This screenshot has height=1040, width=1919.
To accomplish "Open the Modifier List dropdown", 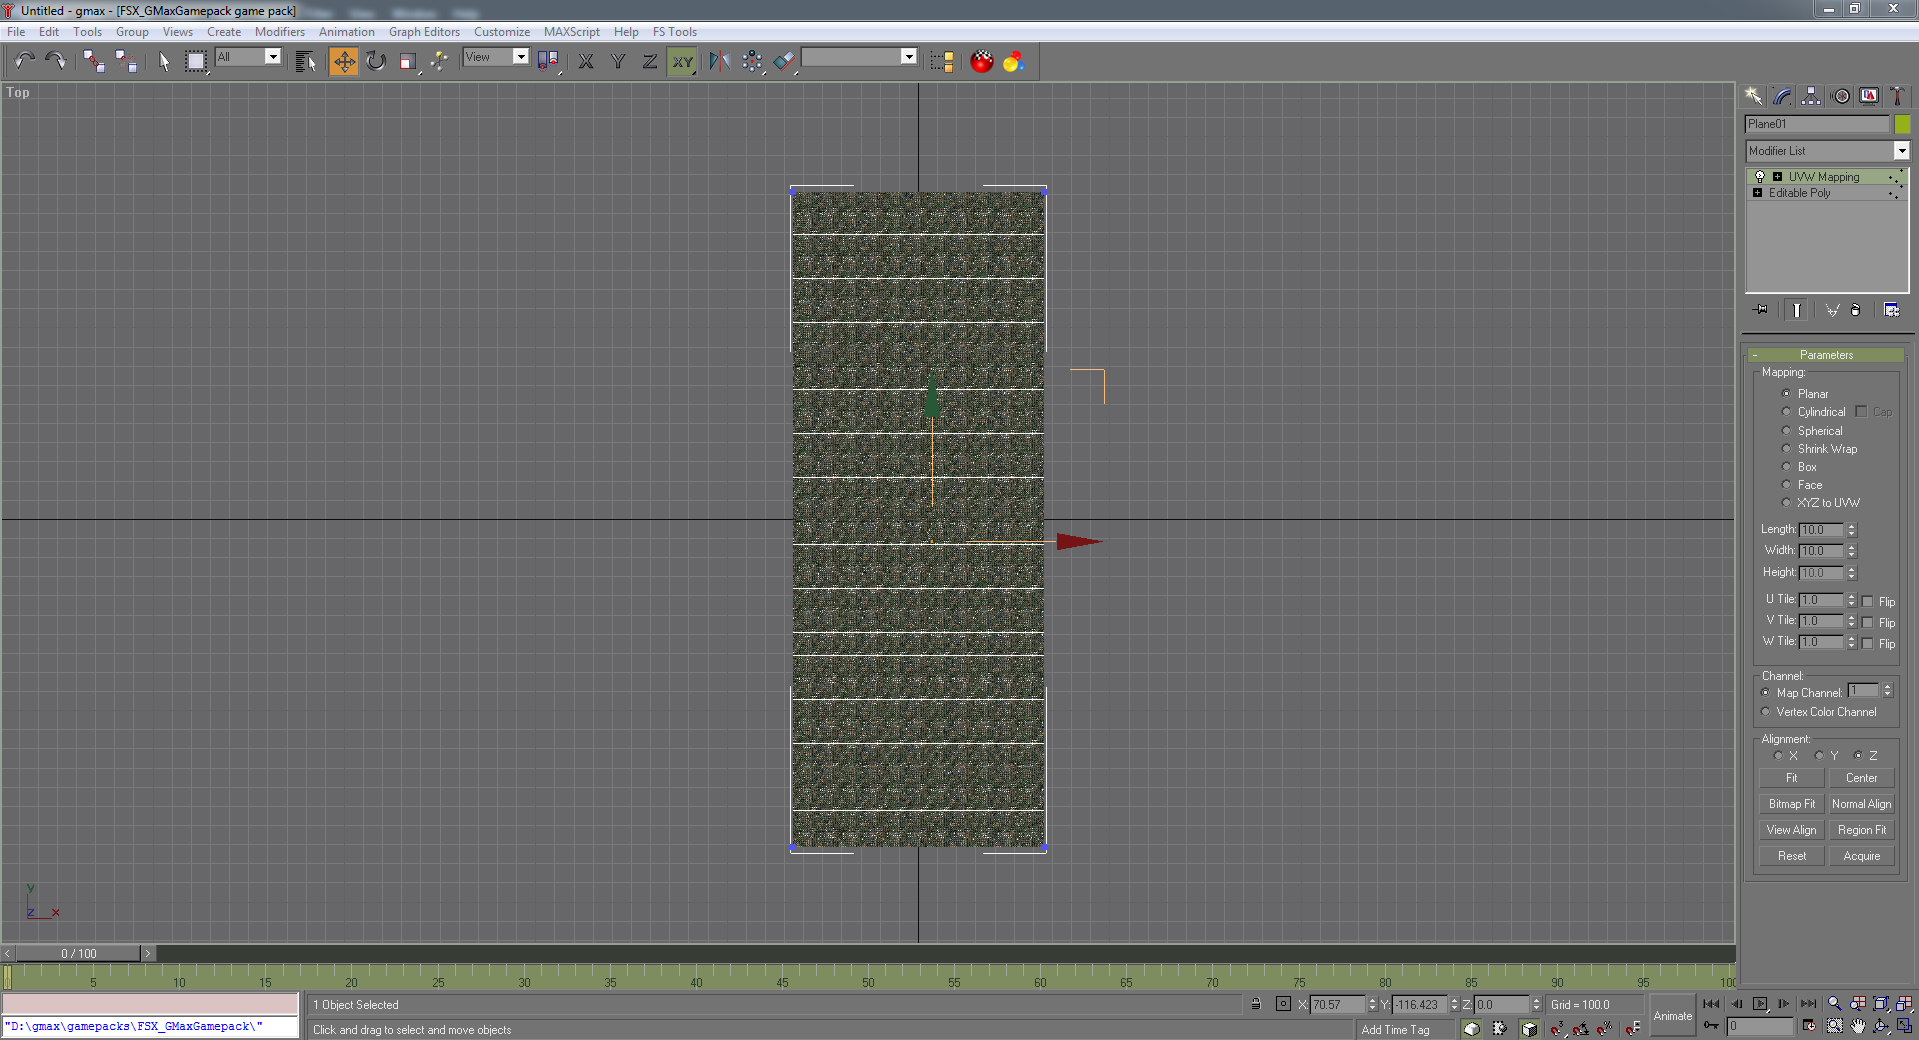I will point(1901,151).
